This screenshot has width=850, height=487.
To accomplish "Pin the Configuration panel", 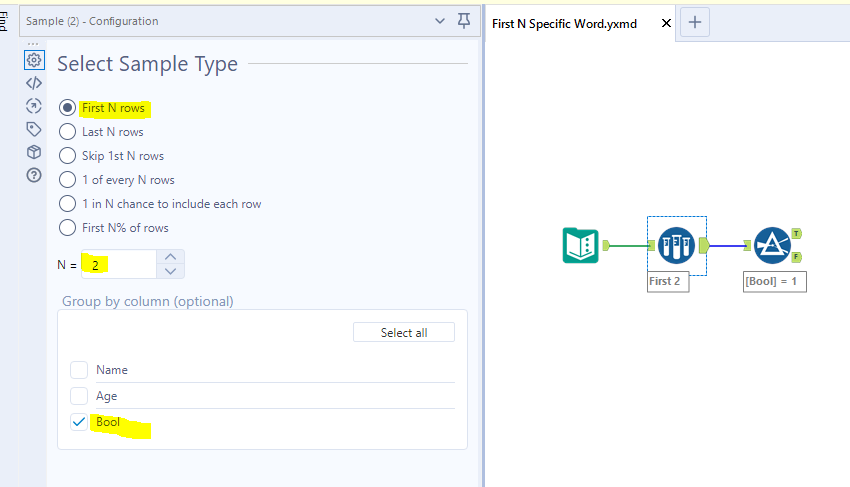I will pos(463,21).
